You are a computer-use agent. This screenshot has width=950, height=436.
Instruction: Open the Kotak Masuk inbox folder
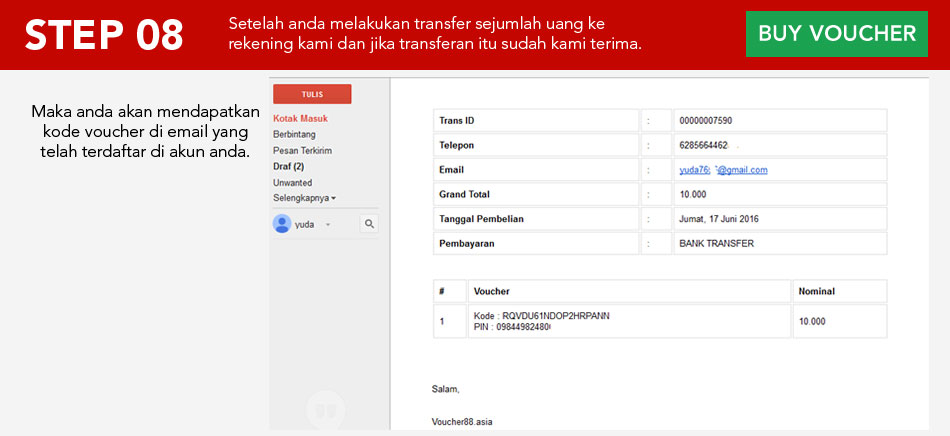pyautogui.click(x=300, y=118)
